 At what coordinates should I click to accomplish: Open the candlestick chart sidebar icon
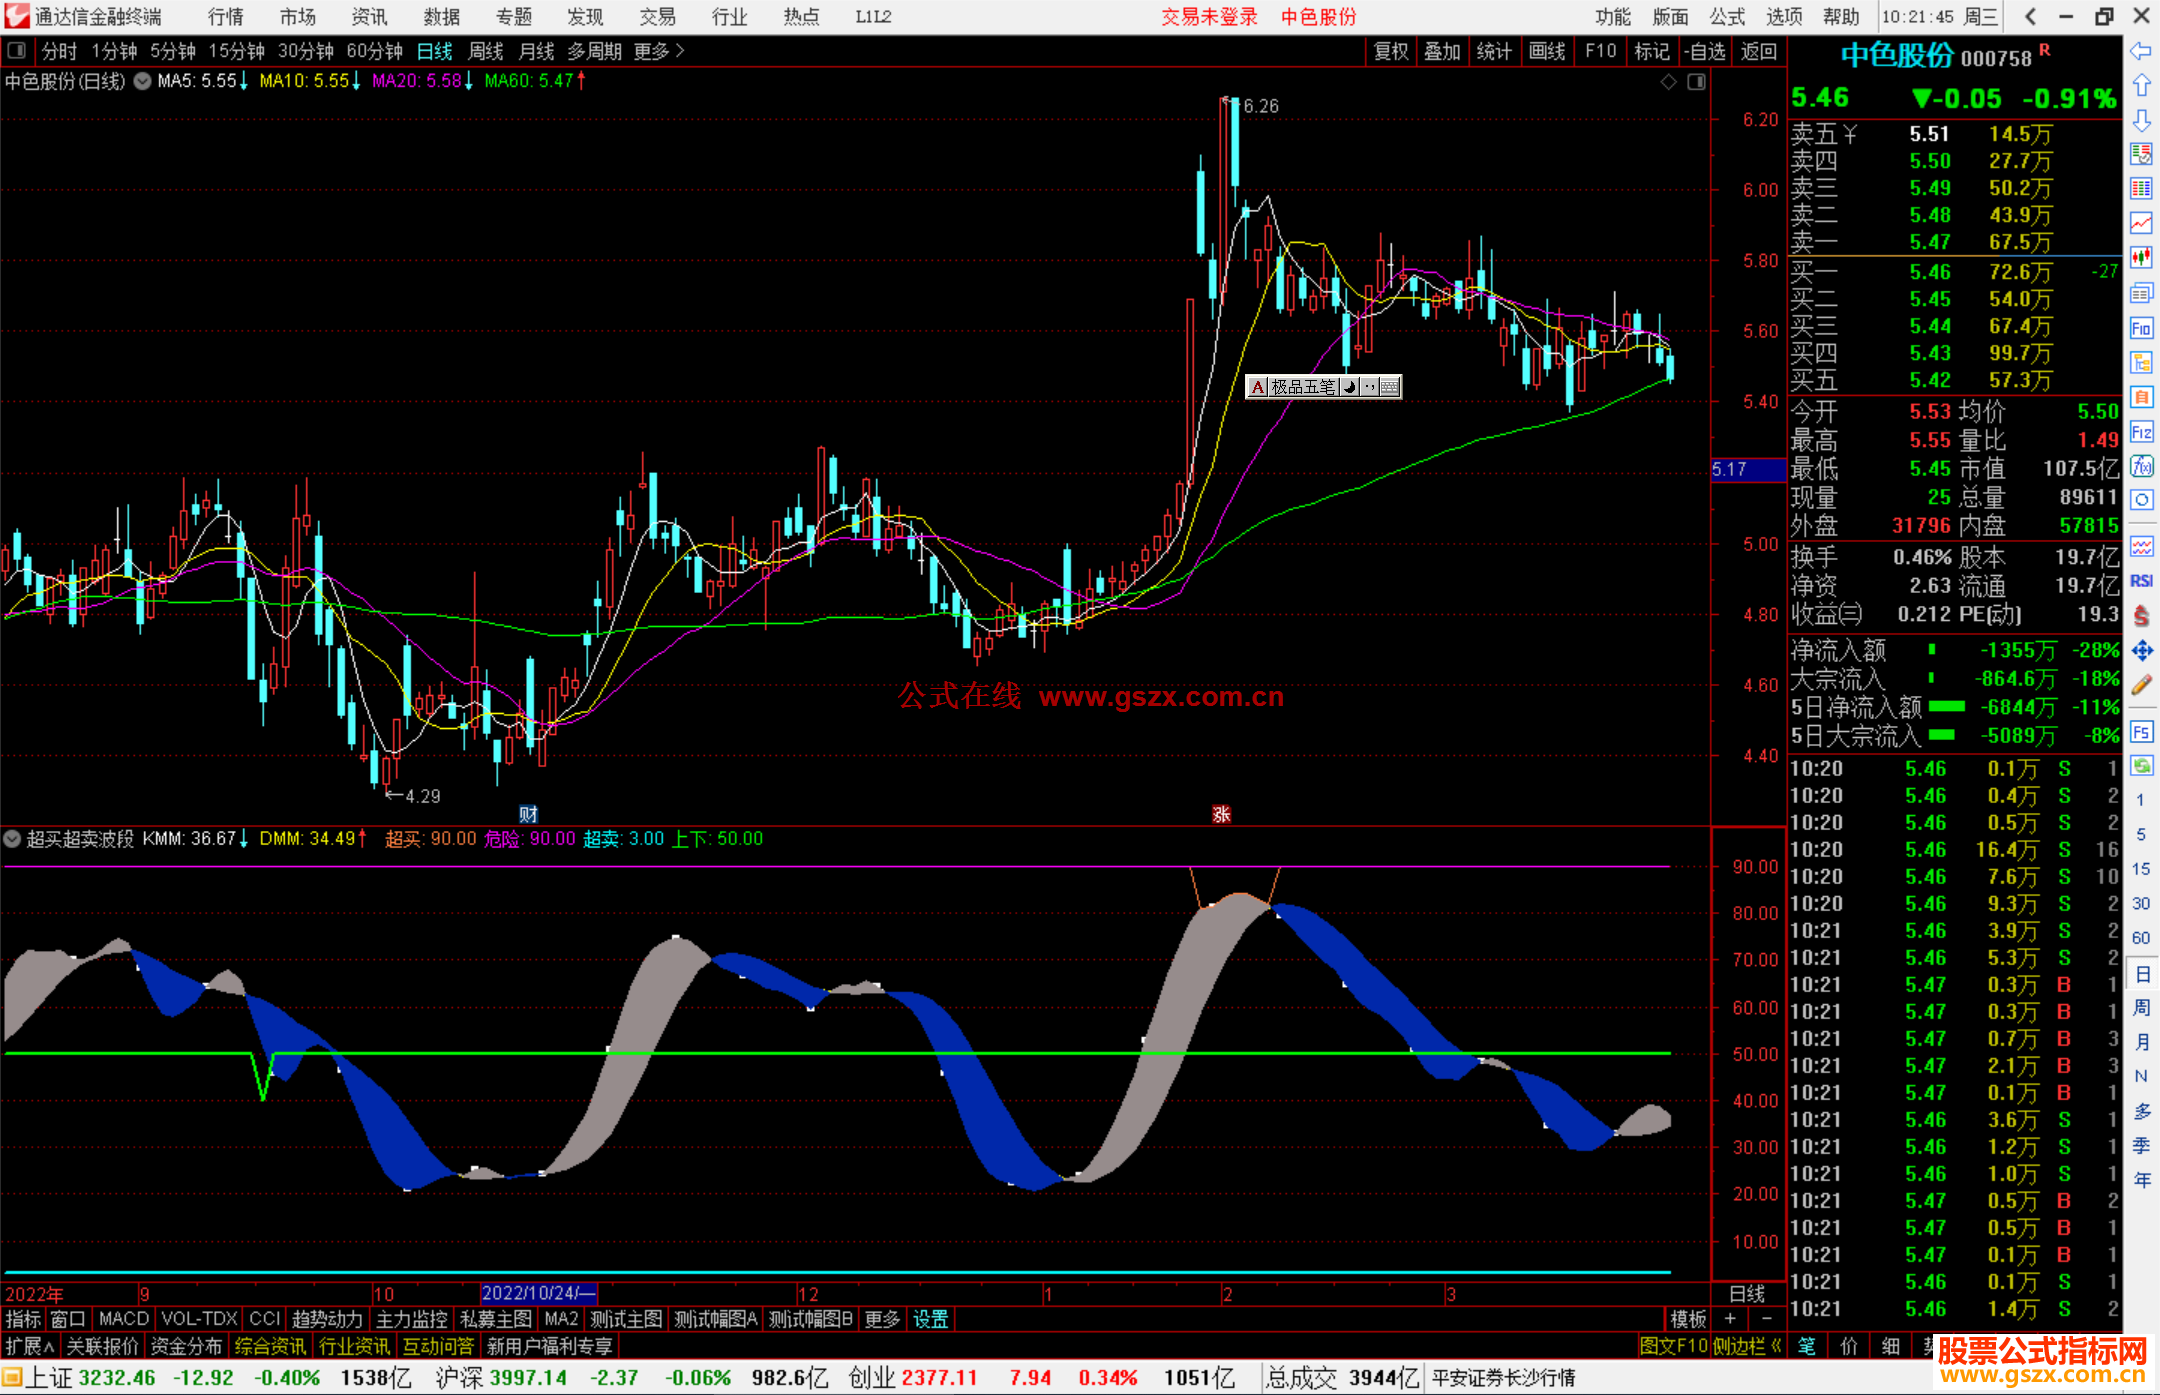(2141, 257)
